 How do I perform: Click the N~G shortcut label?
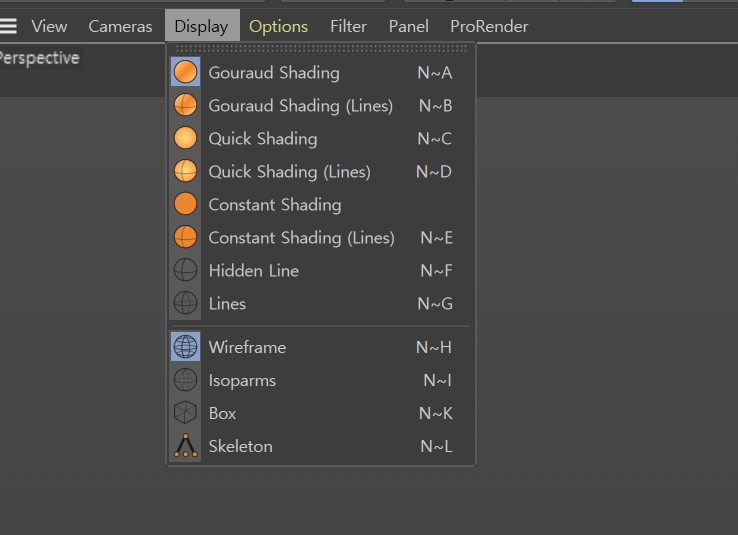point(435,303)
